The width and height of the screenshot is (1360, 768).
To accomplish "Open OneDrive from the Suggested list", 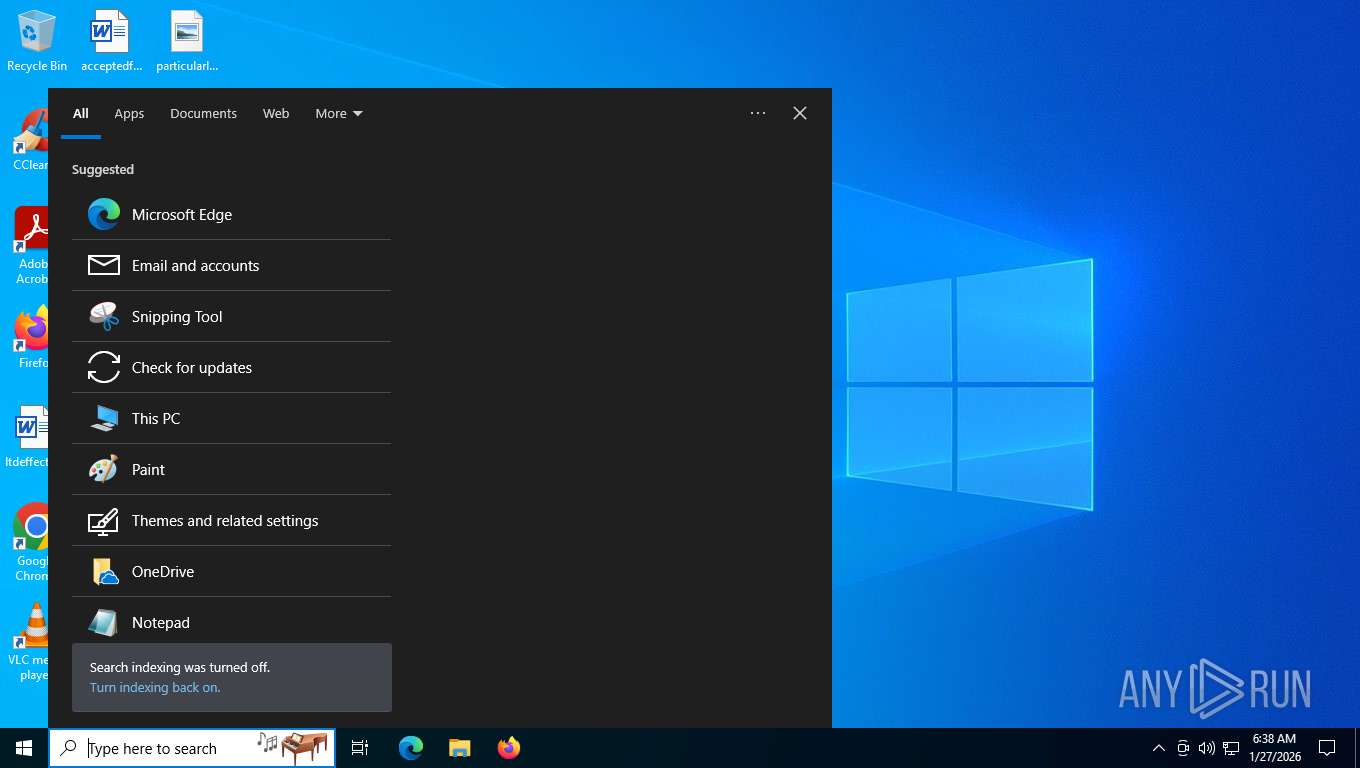I will coord(231,571).
